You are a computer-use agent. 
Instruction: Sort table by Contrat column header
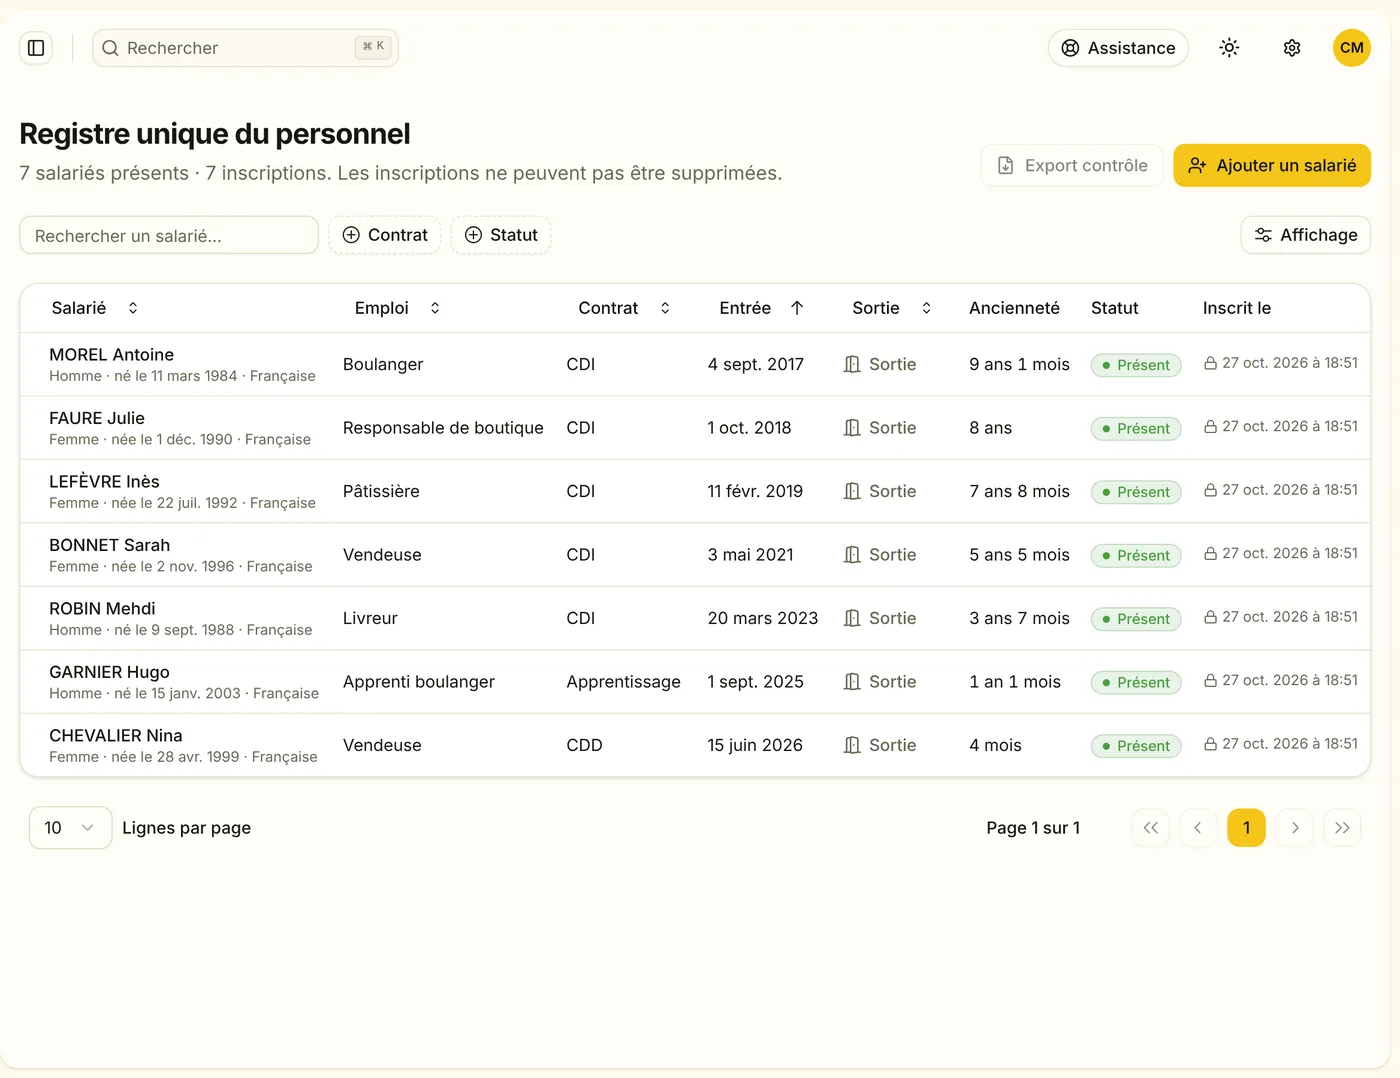624,308
